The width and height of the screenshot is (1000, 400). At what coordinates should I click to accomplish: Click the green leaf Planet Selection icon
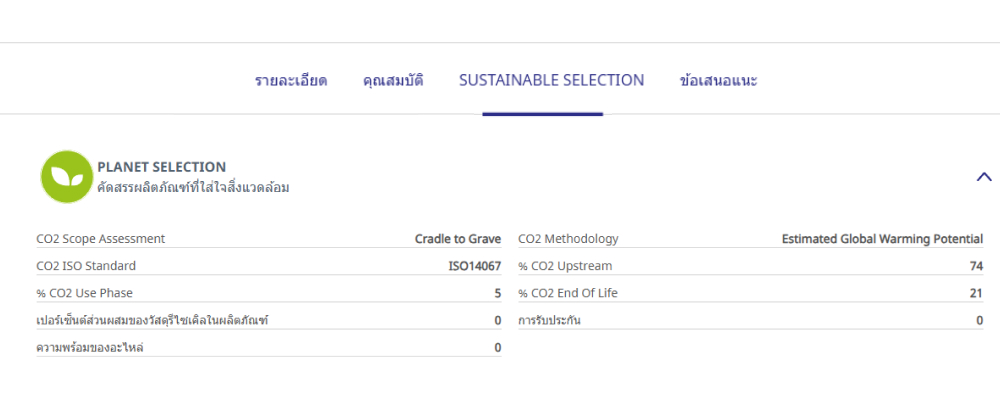click(x=67, y=177)
